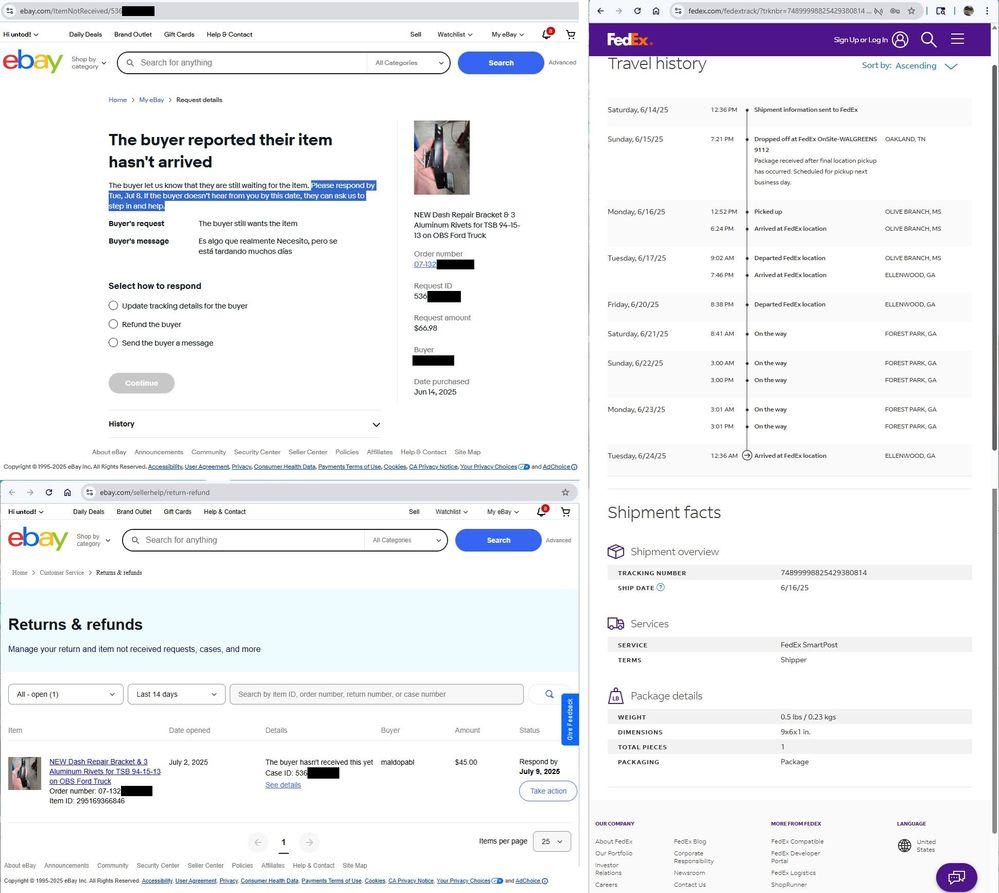Click the FedEx logo
The image size is (999, 893).
click(x=629, y=39)
